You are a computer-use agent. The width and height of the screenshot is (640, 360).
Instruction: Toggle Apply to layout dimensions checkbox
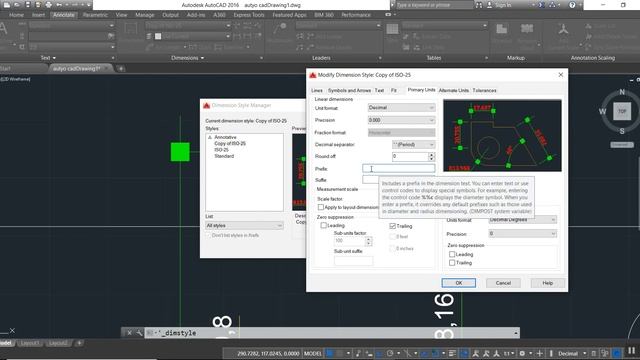point(321,207)
